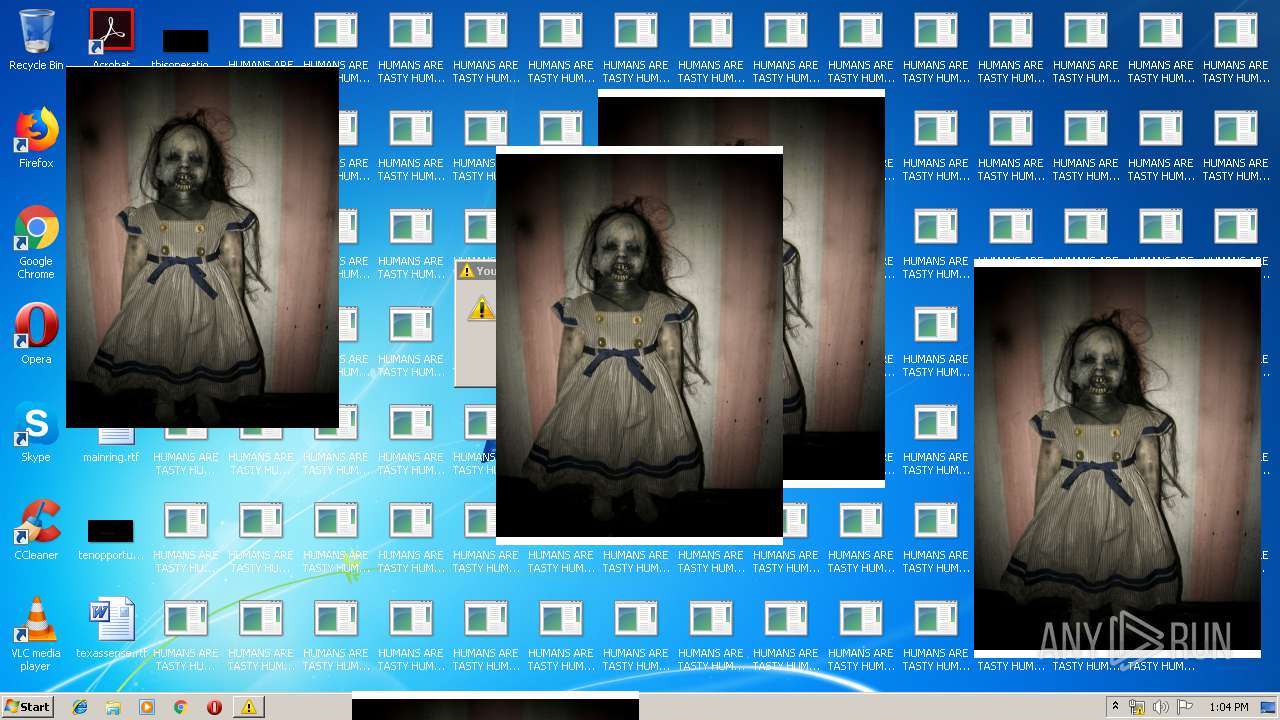
Task: Open the Action Center flag icon
Action: [1185, 707]
